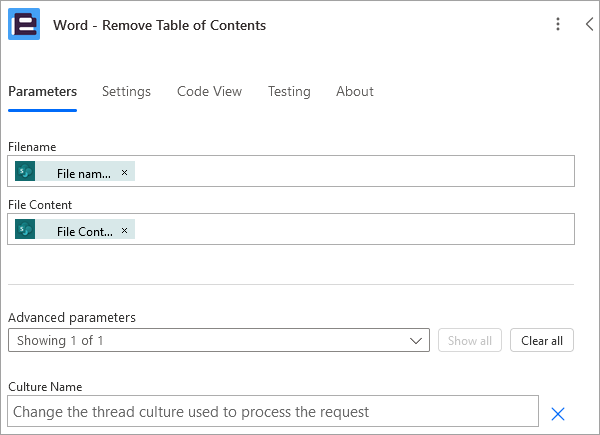Click the Show all button
The image size is (600, 435).
[470, 340]
